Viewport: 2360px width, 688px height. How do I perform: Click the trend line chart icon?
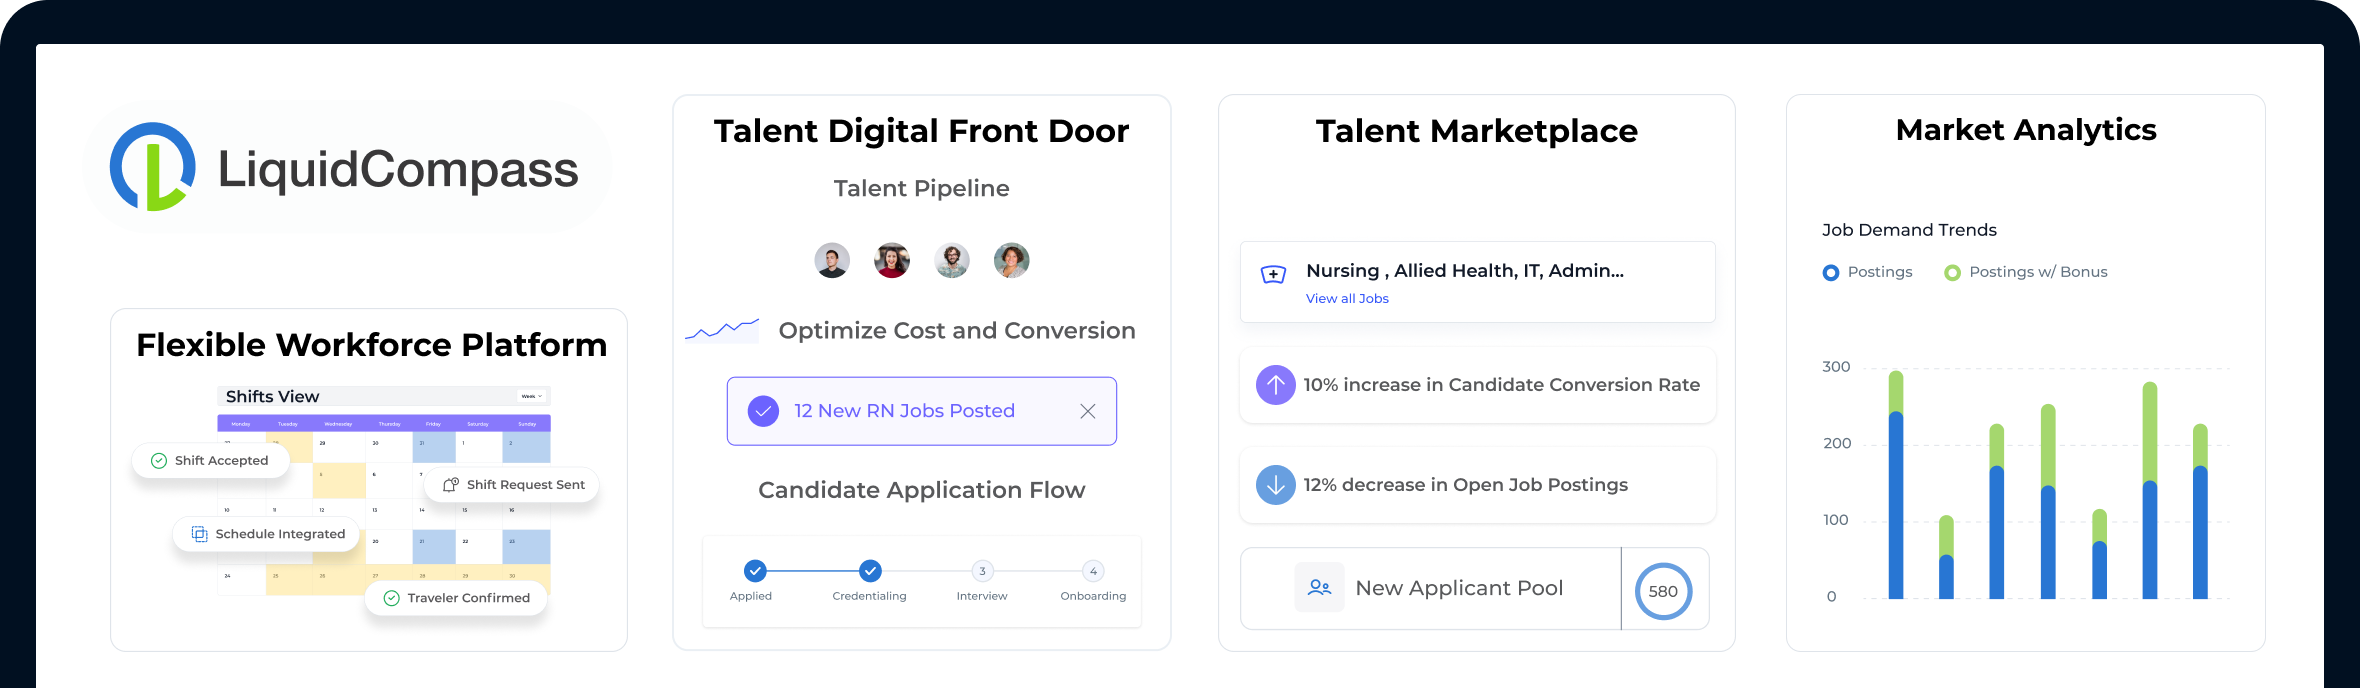tap(722, 330)
